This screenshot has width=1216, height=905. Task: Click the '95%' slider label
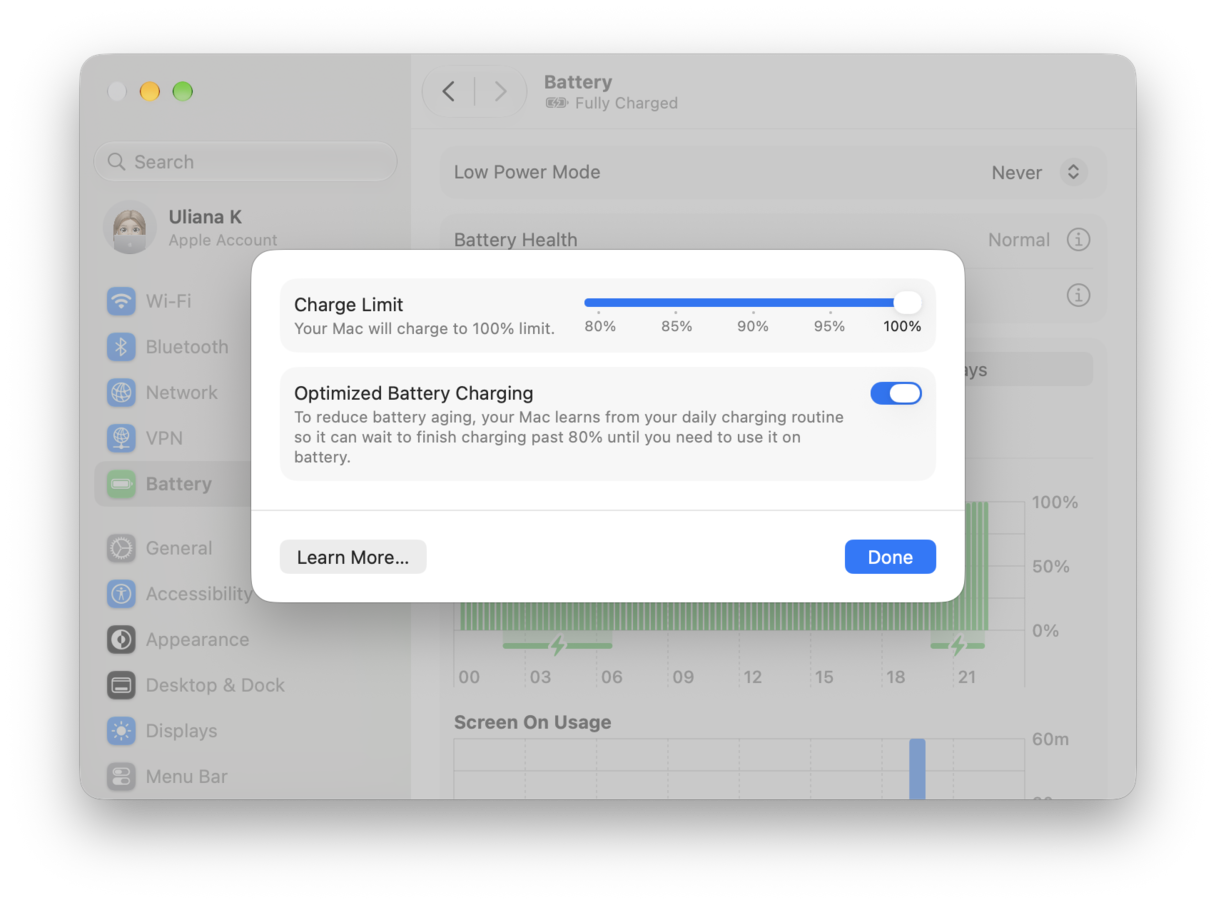pyautogui.click(x=829, y=327)
